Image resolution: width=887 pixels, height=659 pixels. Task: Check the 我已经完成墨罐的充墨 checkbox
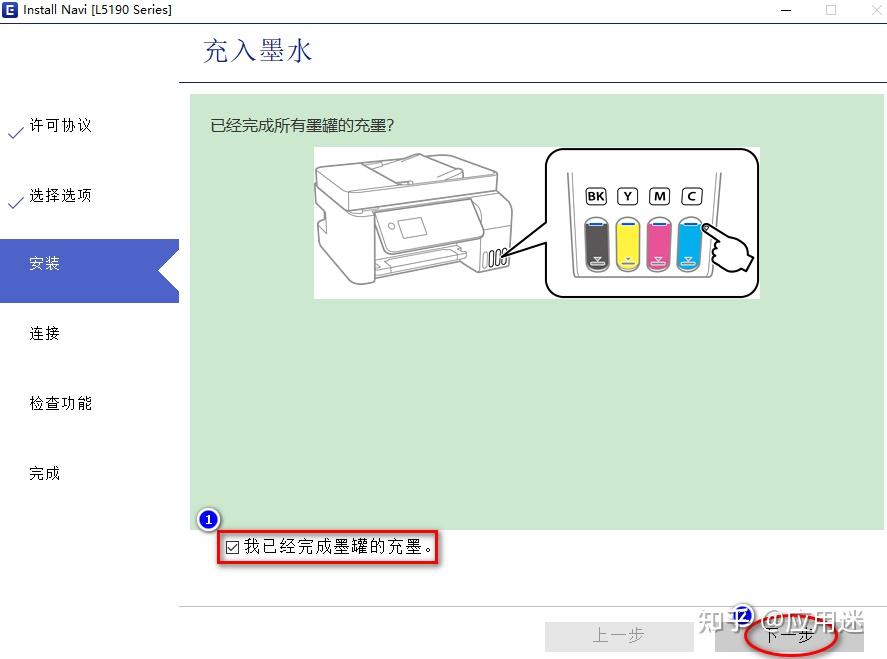[x=231, y=546]
